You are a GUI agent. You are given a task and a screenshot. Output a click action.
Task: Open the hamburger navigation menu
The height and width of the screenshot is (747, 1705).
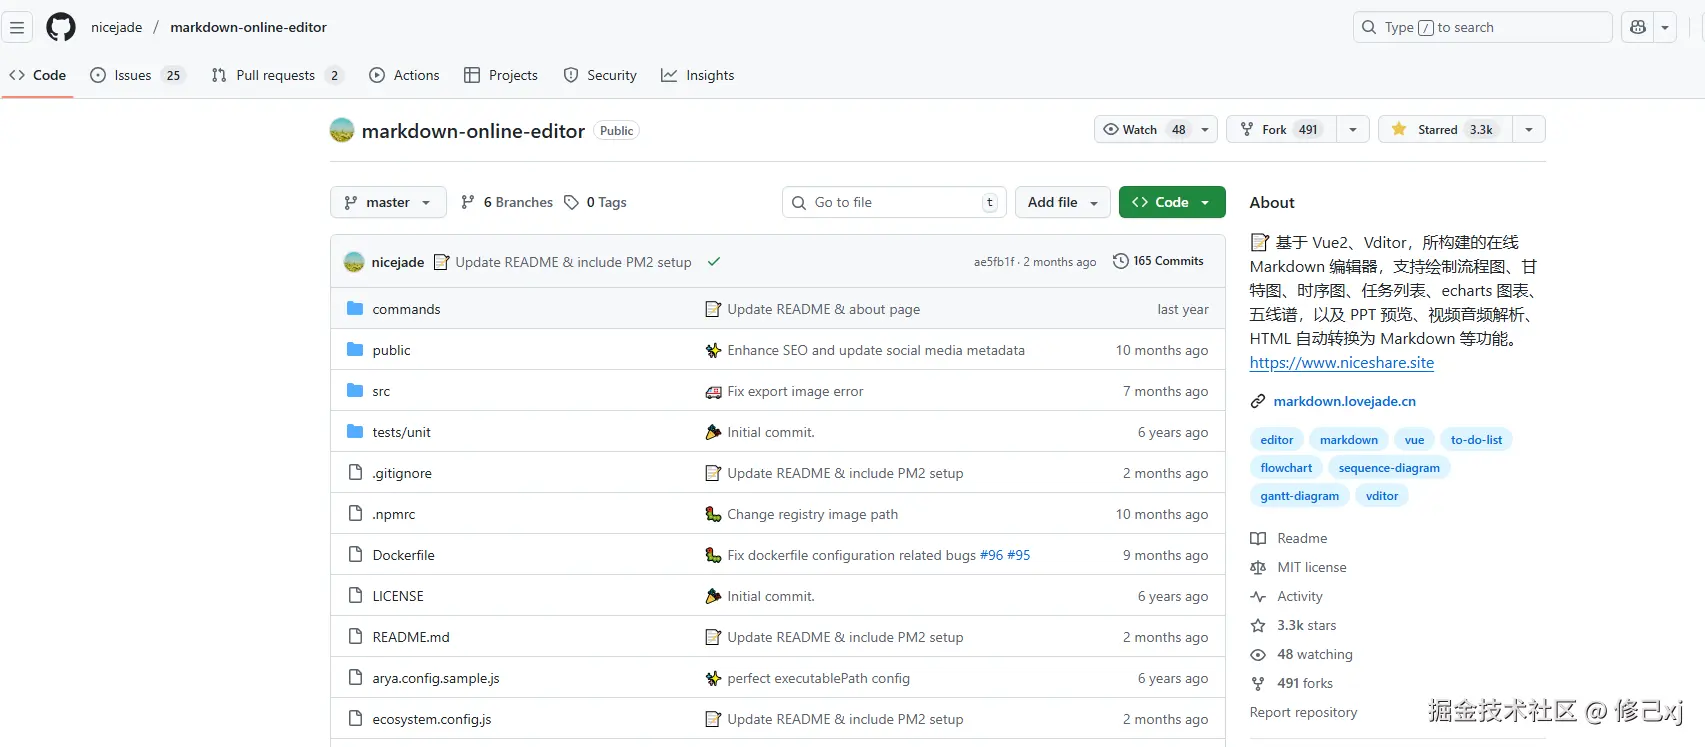pos(17,27)
